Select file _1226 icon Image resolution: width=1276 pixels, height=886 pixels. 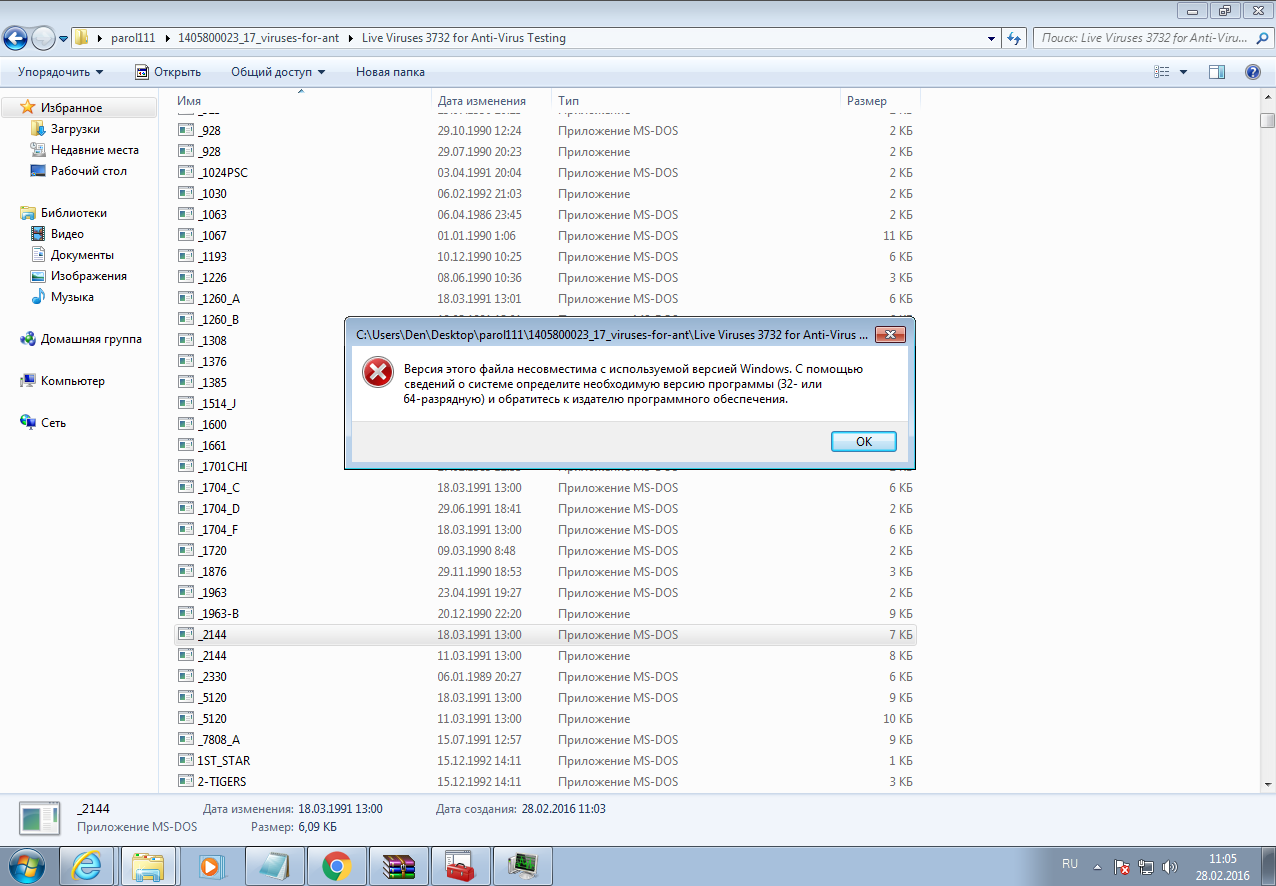point(186,278)
